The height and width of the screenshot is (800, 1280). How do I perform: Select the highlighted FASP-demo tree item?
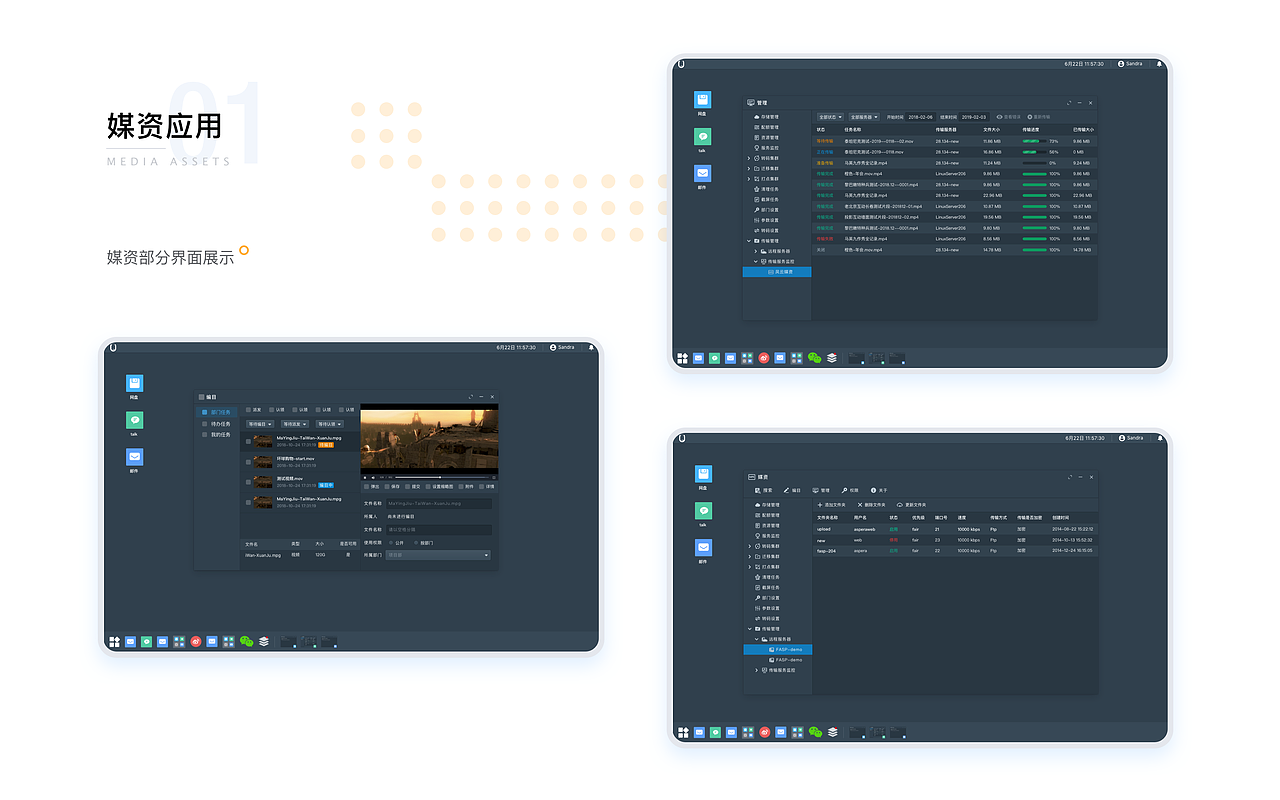point(778,649)
